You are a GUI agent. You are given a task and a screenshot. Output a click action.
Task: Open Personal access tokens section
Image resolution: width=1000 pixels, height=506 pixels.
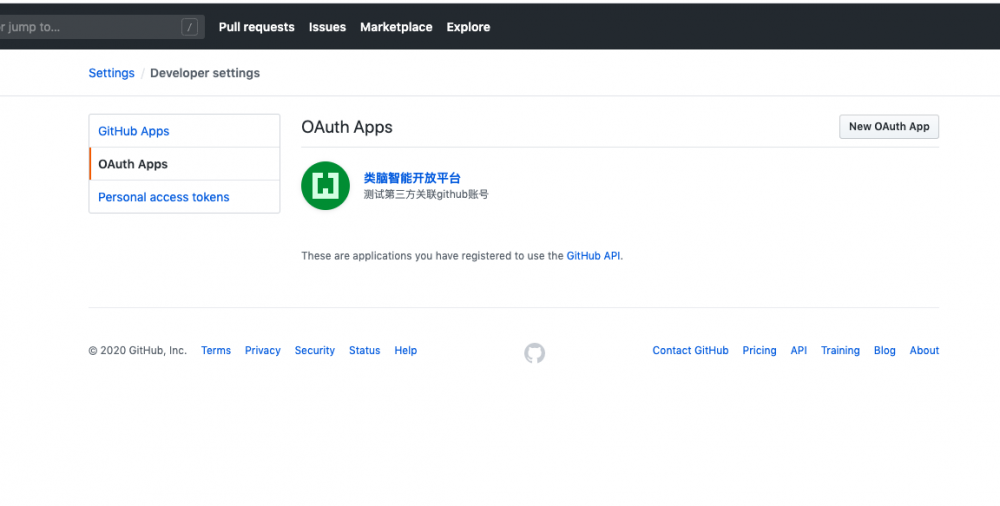164,197
